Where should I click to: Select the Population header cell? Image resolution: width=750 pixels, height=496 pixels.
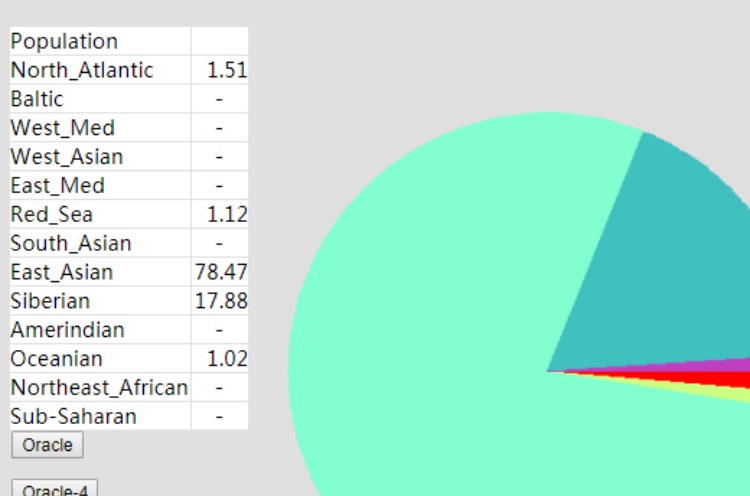(100, 41)
